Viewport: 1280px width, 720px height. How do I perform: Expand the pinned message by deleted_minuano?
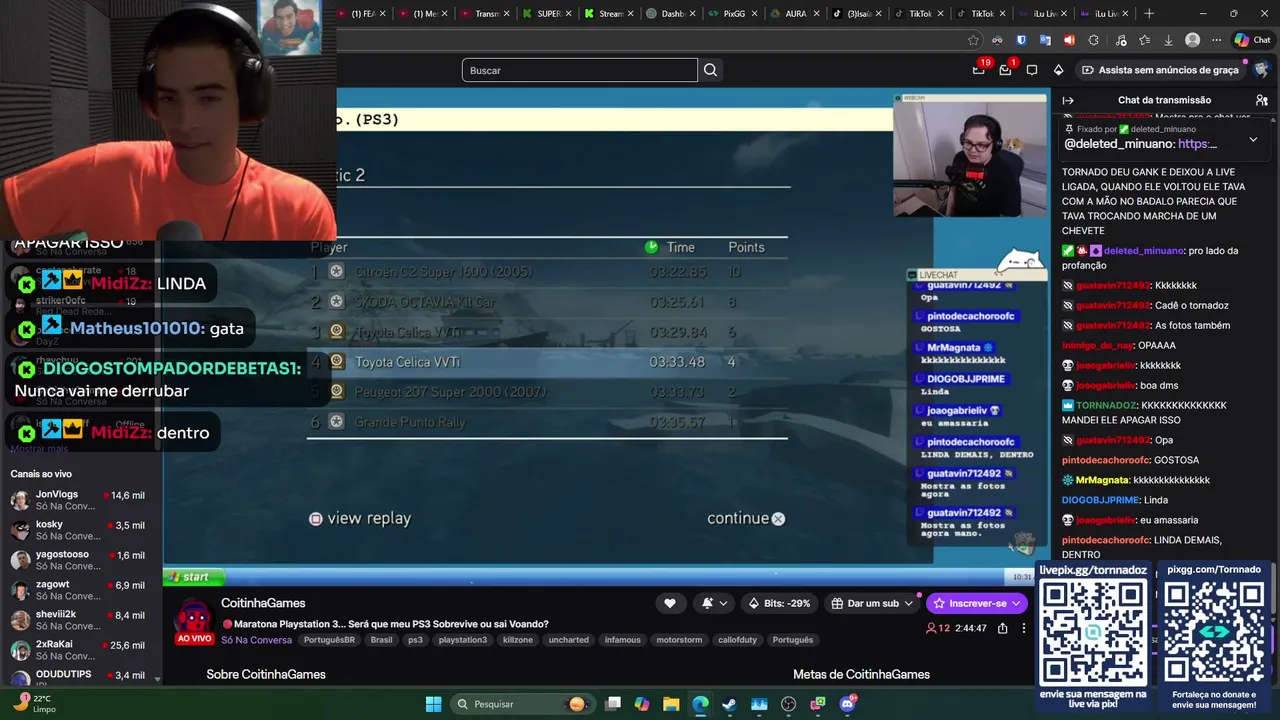pyautogui.click(x=1253, y=140)
